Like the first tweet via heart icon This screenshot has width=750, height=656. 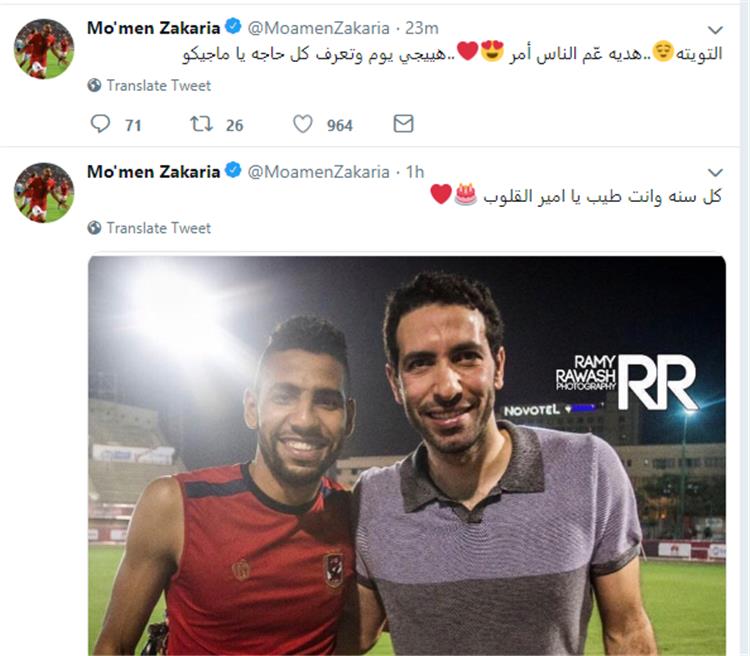303,124
